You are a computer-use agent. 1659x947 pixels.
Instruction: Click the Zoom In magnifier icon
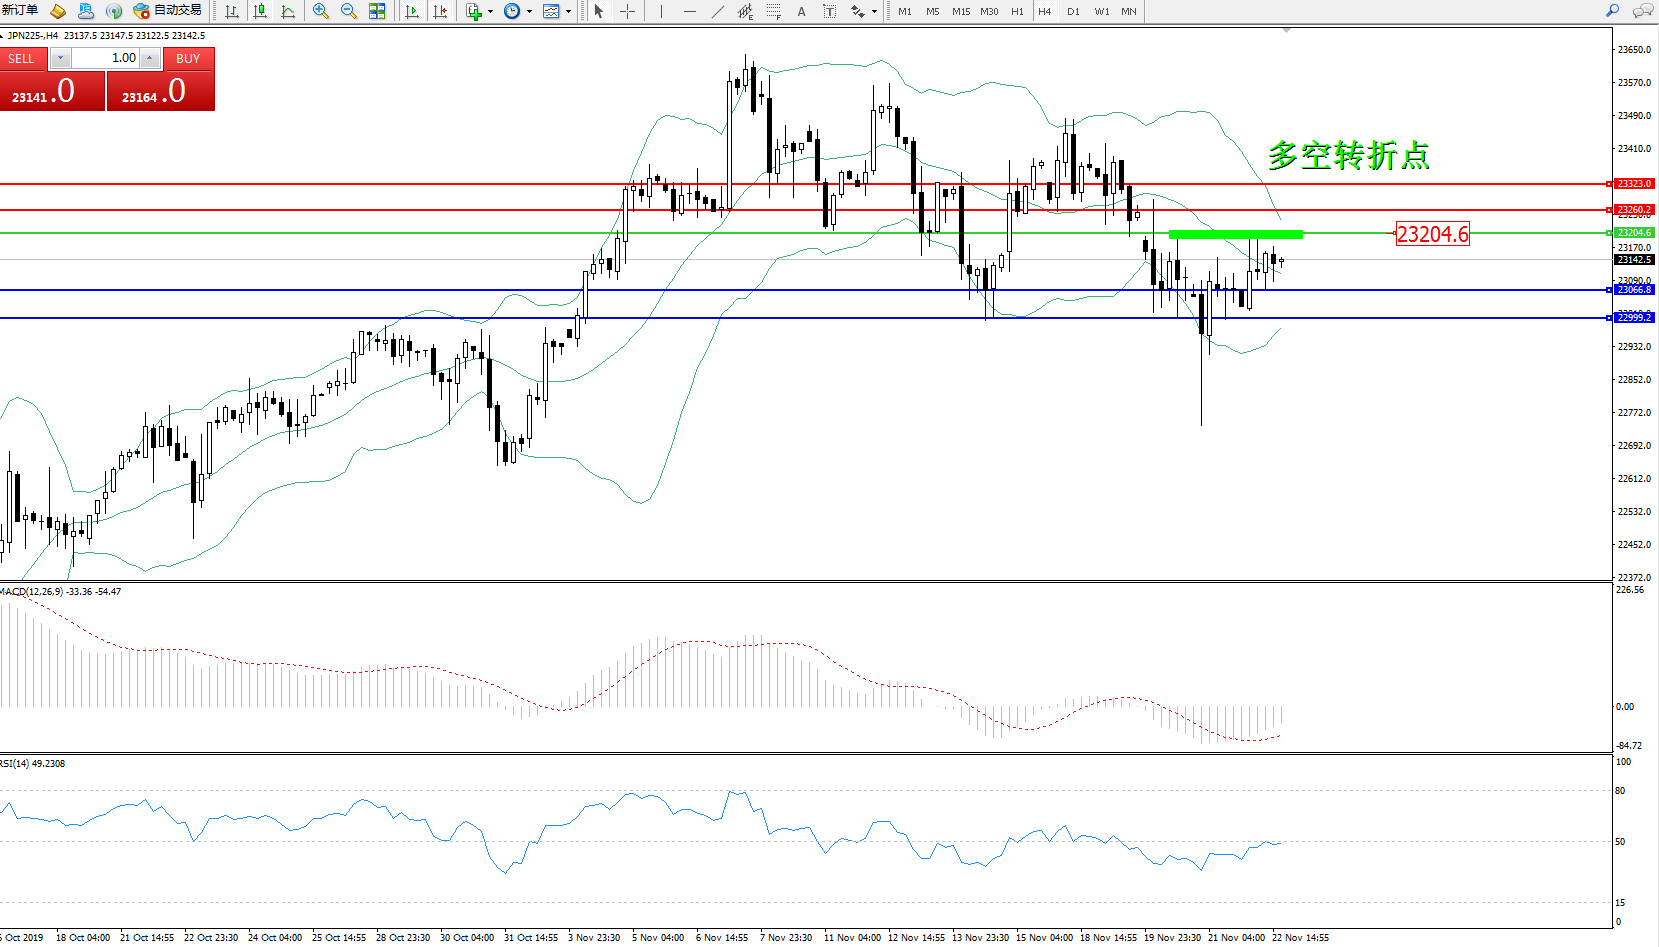tap(321, 11)
